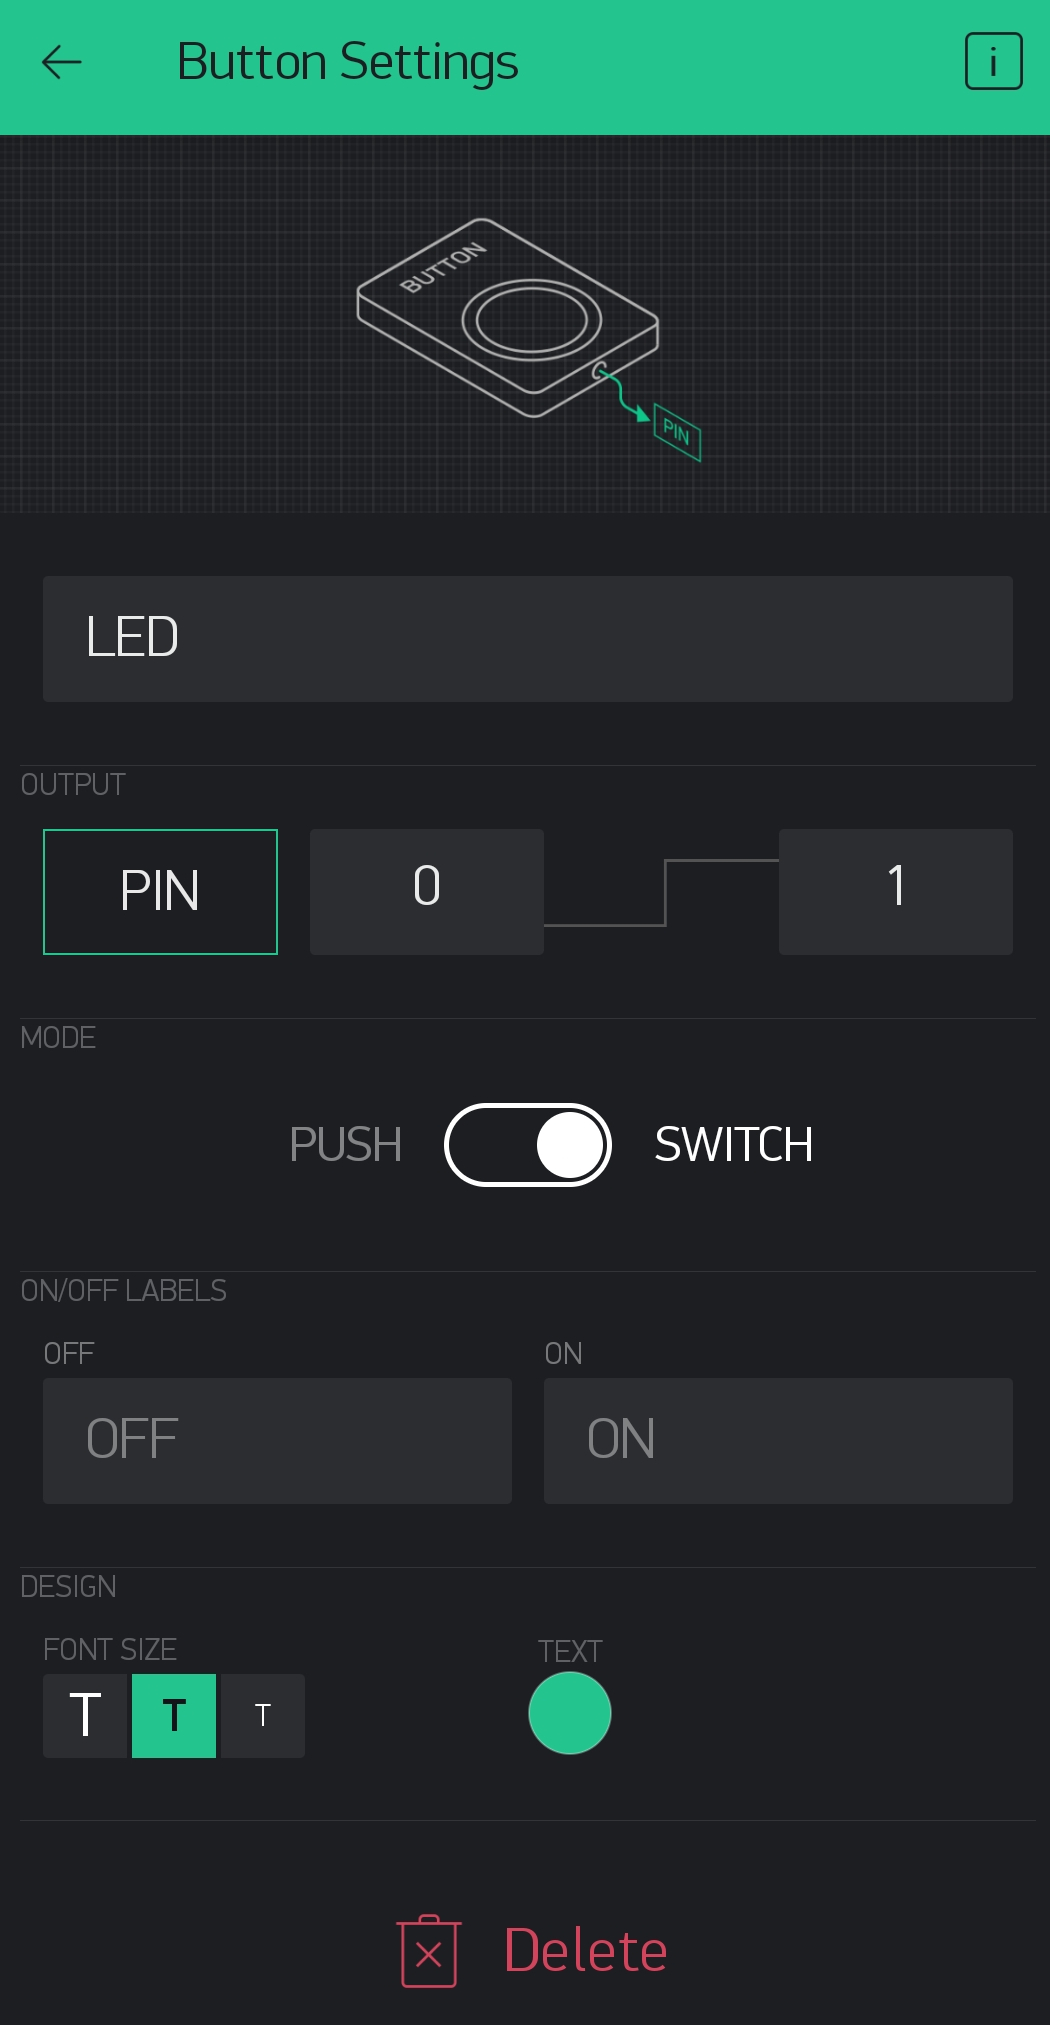Tap the green PIN tag in illustration
The image size is (1050, 2025).
click(677, 432)
